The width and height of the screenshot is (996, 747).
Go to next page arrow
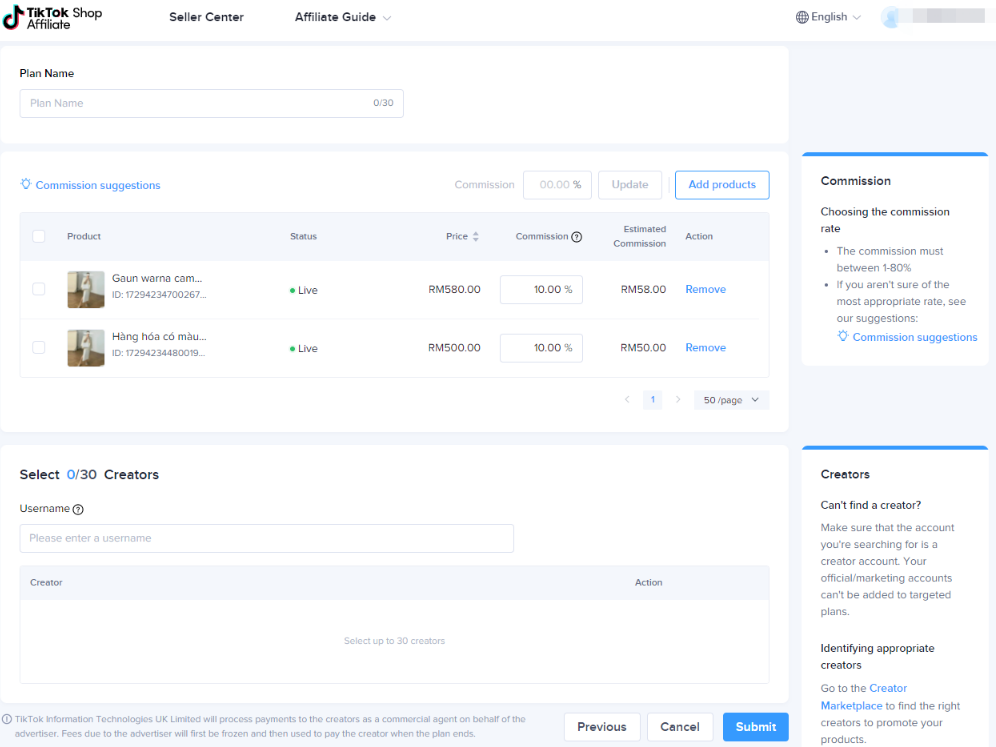678,400
